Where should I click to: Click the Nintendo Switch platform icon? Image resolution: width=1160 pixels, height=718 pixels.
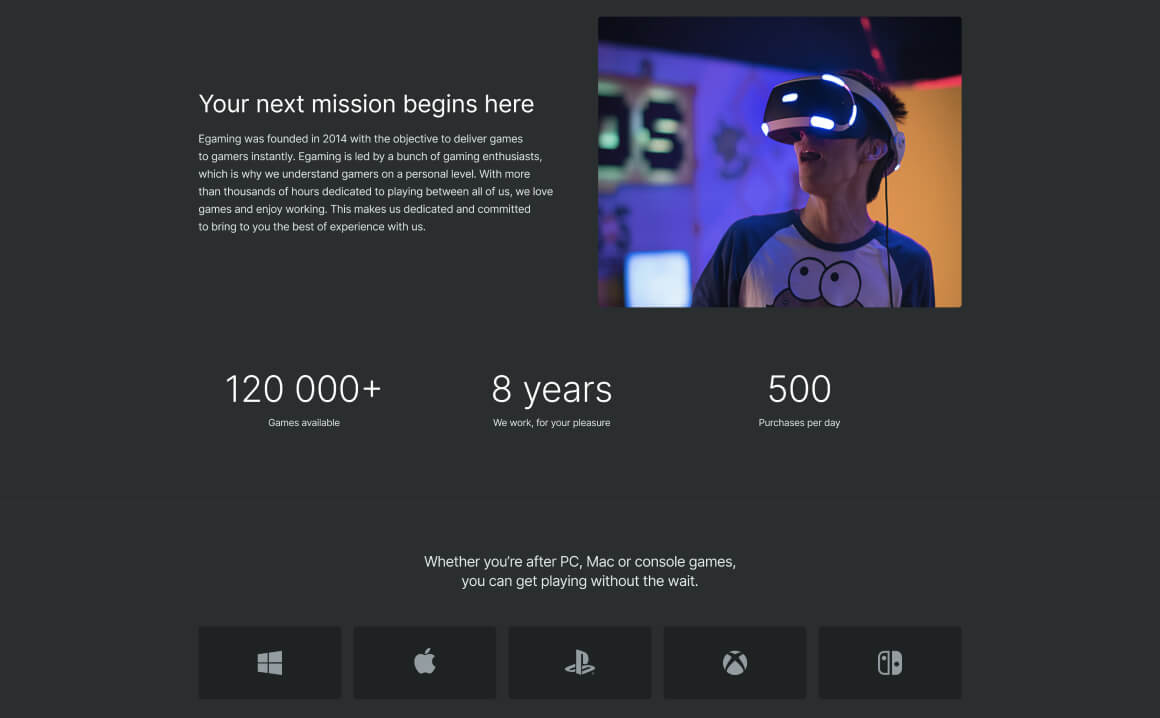click(x=889, y=662)
